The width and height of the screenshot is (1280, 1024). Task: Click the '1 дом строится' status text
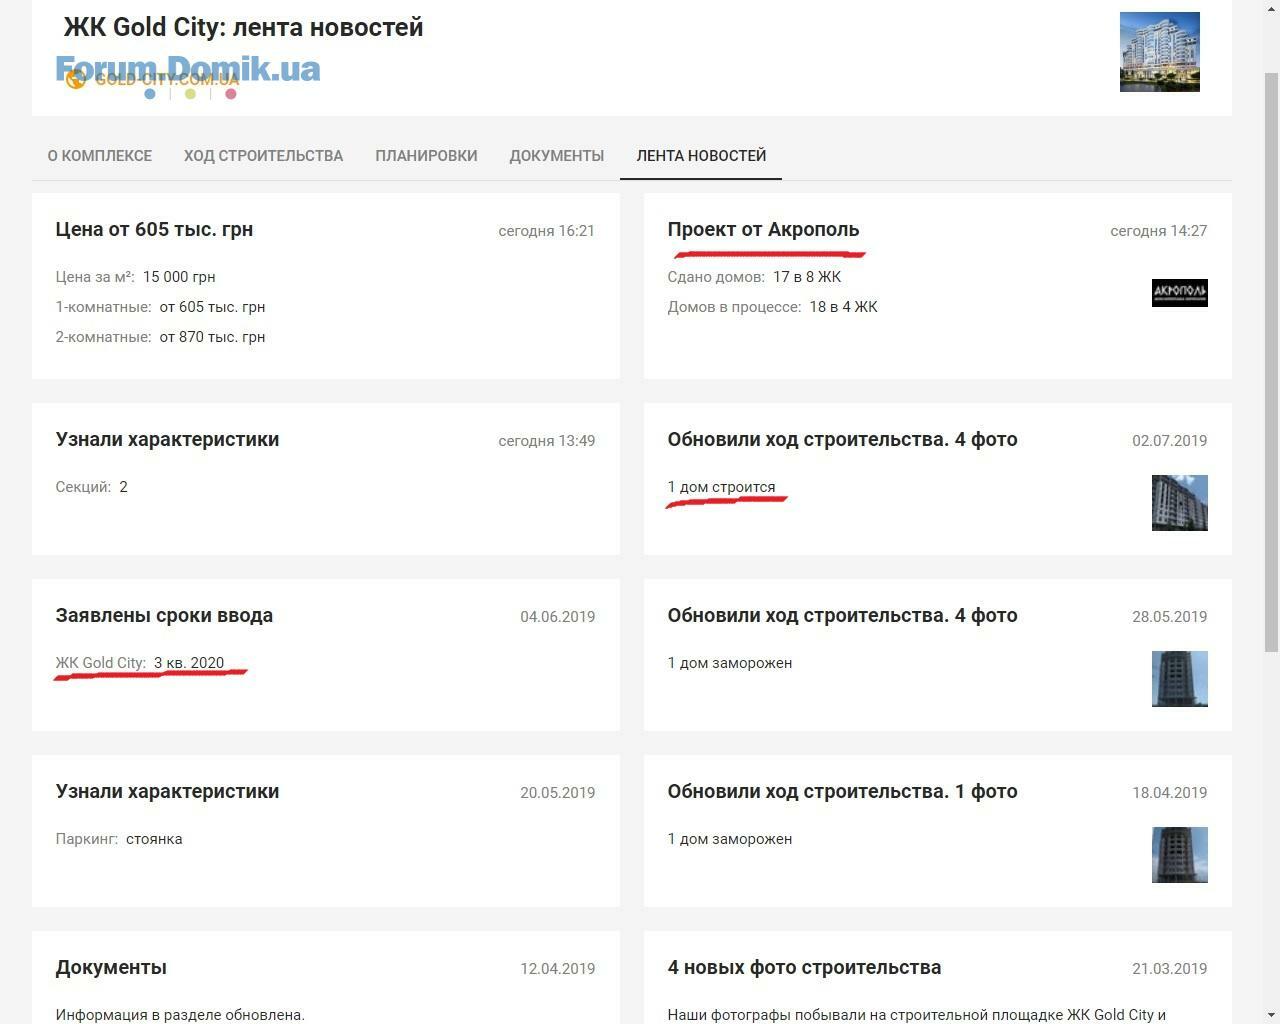[721, 487]
